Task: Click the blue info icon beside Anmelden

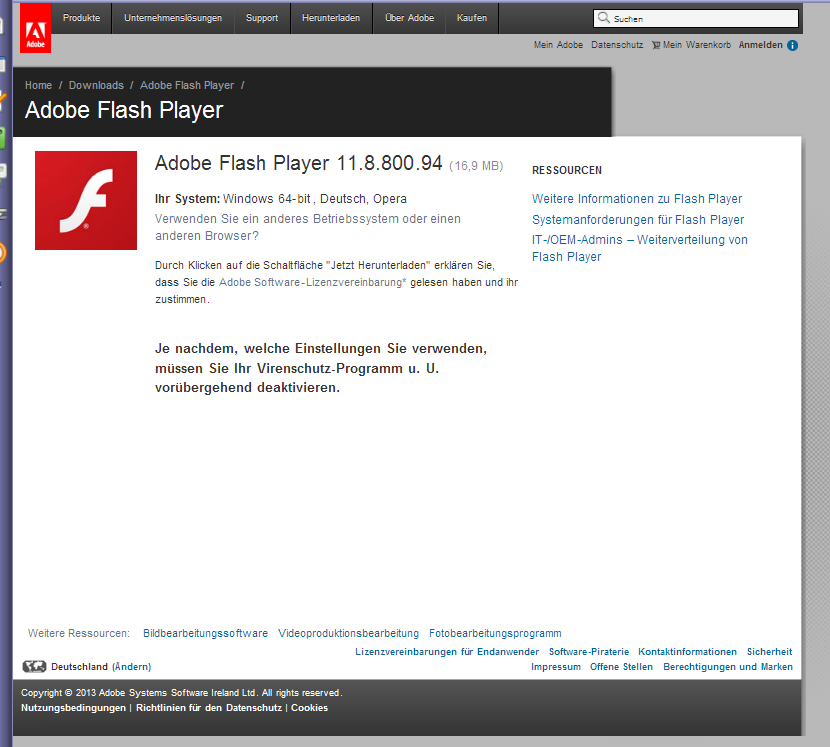Action: coord(792,45)
